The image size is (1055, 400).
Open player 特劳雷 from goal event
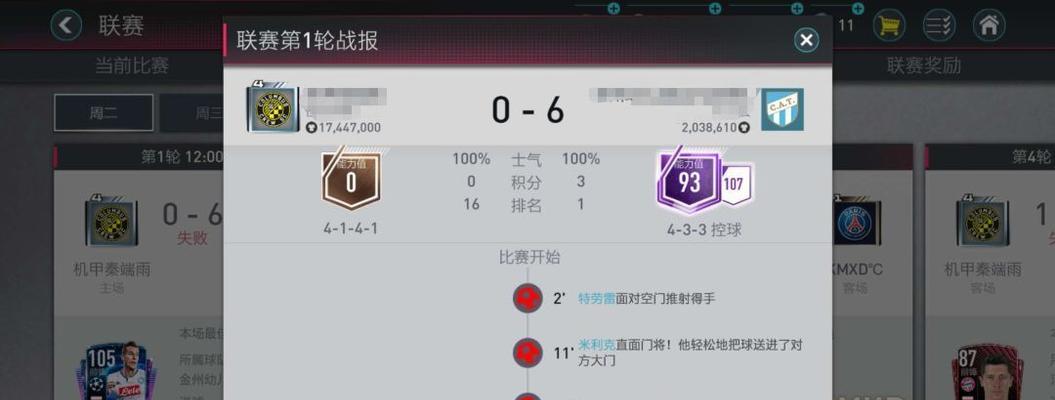click(597, 299)
